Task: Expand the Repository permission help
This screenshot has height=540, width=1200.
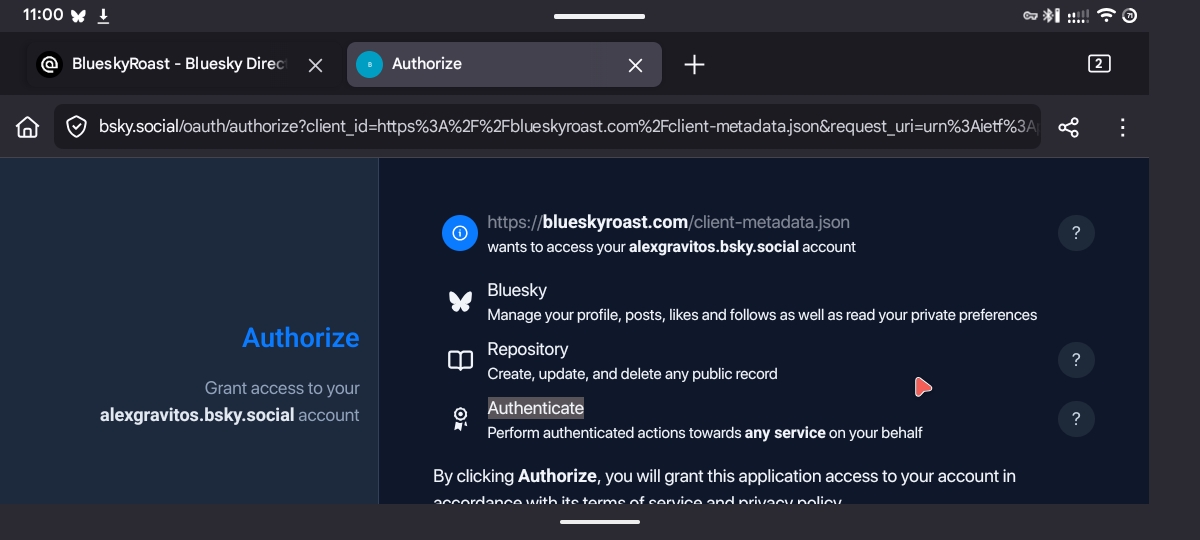Action: pyautogui.click(x=1076, y=360)
